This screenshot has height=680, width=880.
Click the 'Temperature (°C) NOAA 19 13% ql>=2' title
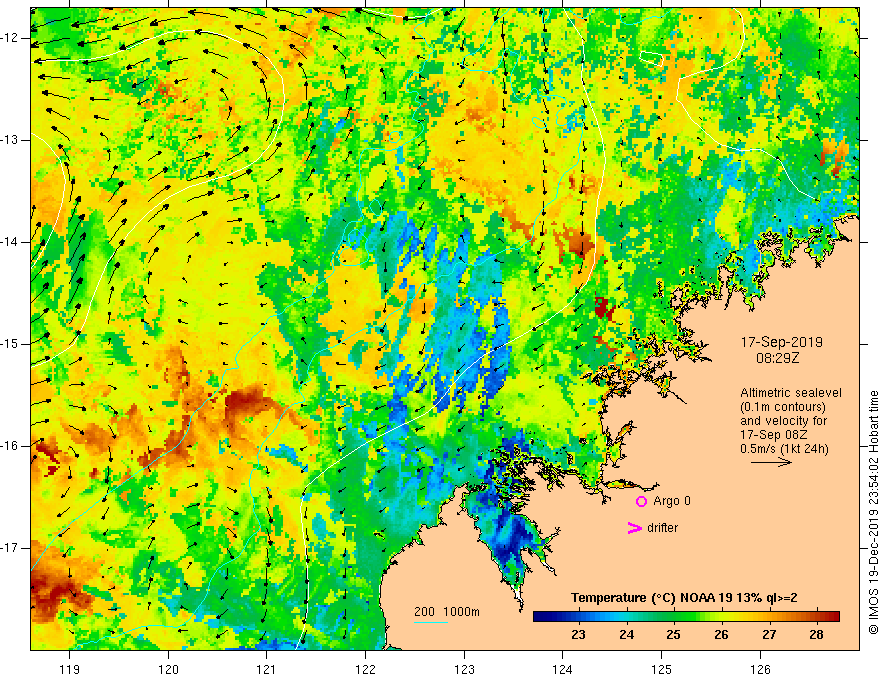[x=684, y=598]
